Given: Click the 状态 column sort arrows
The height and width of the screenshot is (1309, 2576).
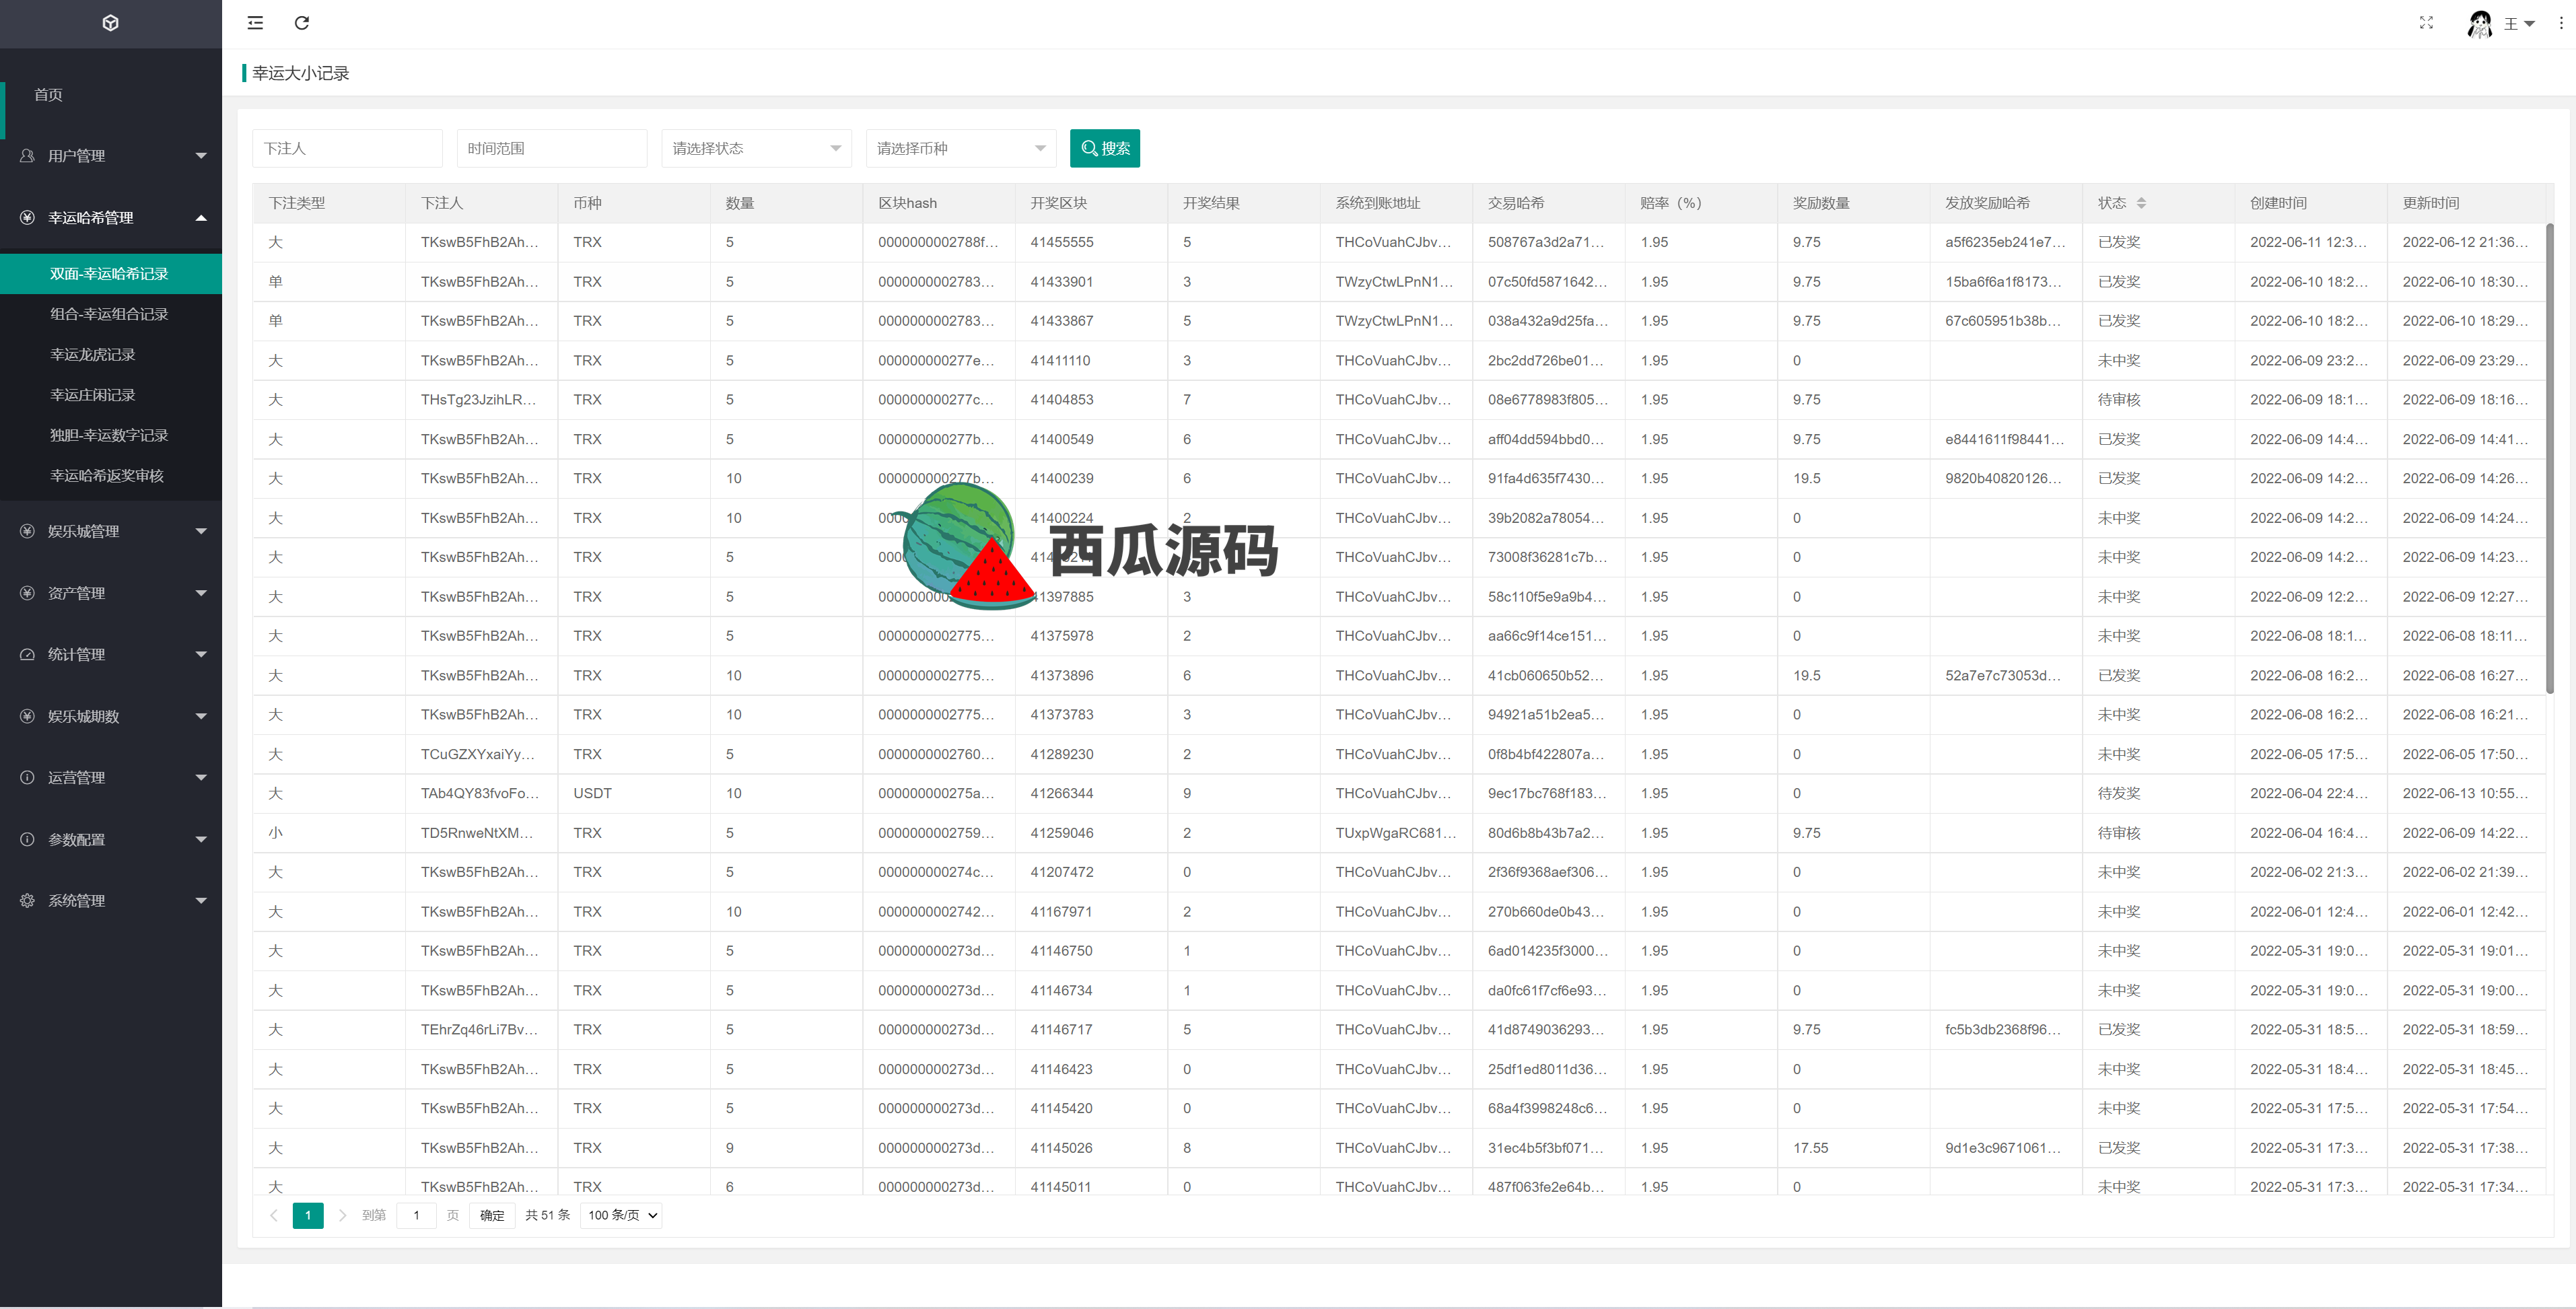Looking at the screenshot, I should tap(2141, 203).
